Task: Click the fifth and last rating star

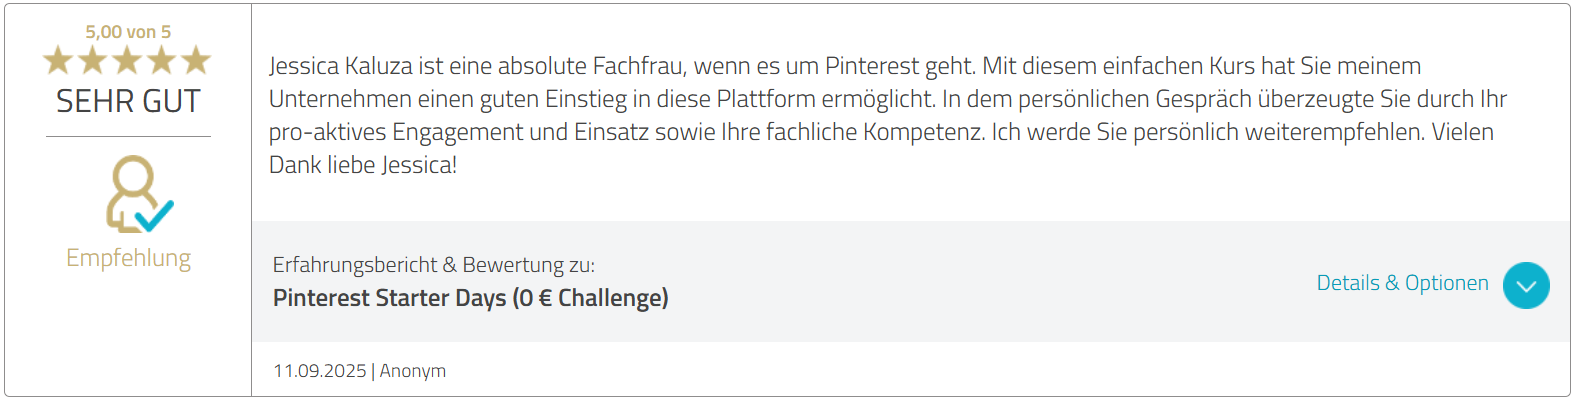Action: coord(196,61)
